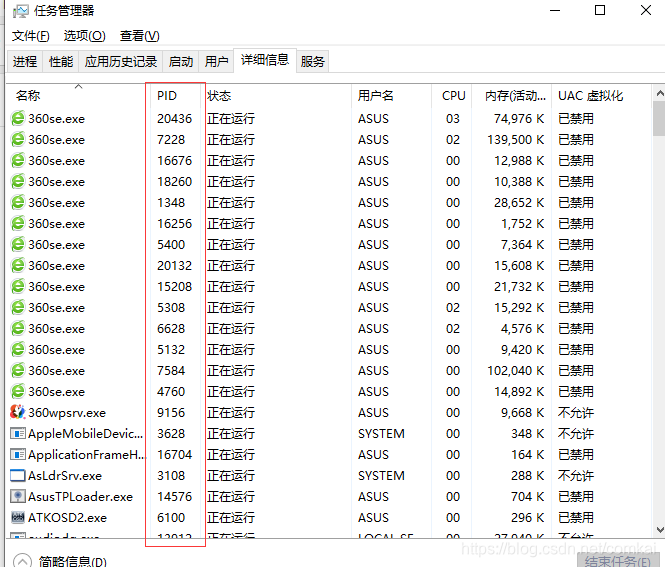Select the 348 K memory cell
The width and height of the screenshot is (665, 567).
click(528, 433)
